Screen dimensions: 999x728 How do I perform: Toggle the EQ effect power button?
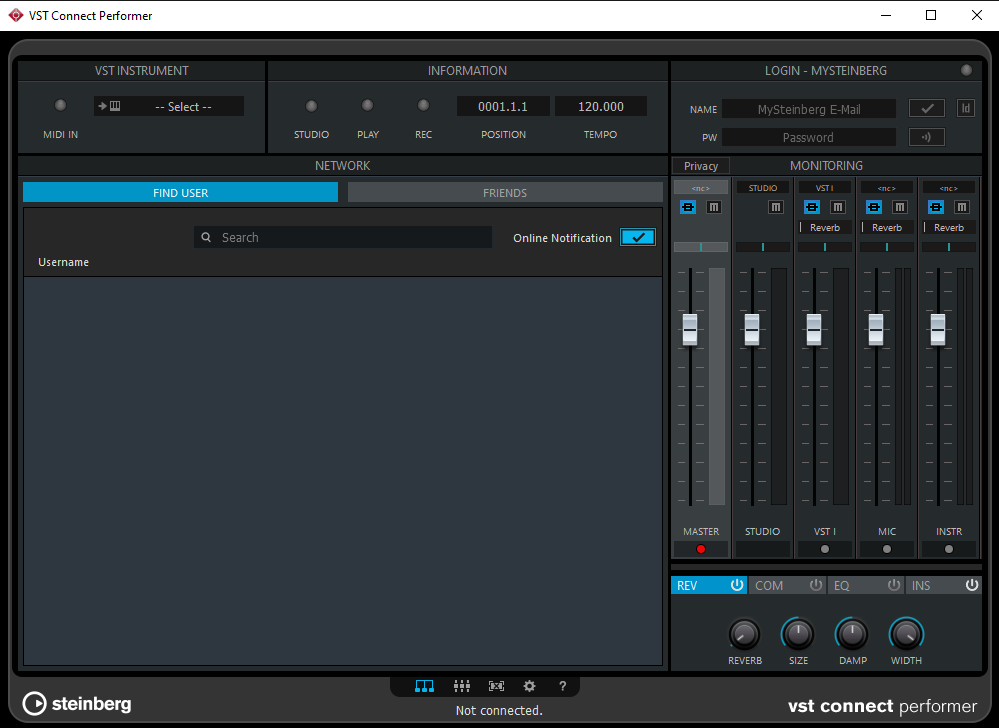click(894, 585)
